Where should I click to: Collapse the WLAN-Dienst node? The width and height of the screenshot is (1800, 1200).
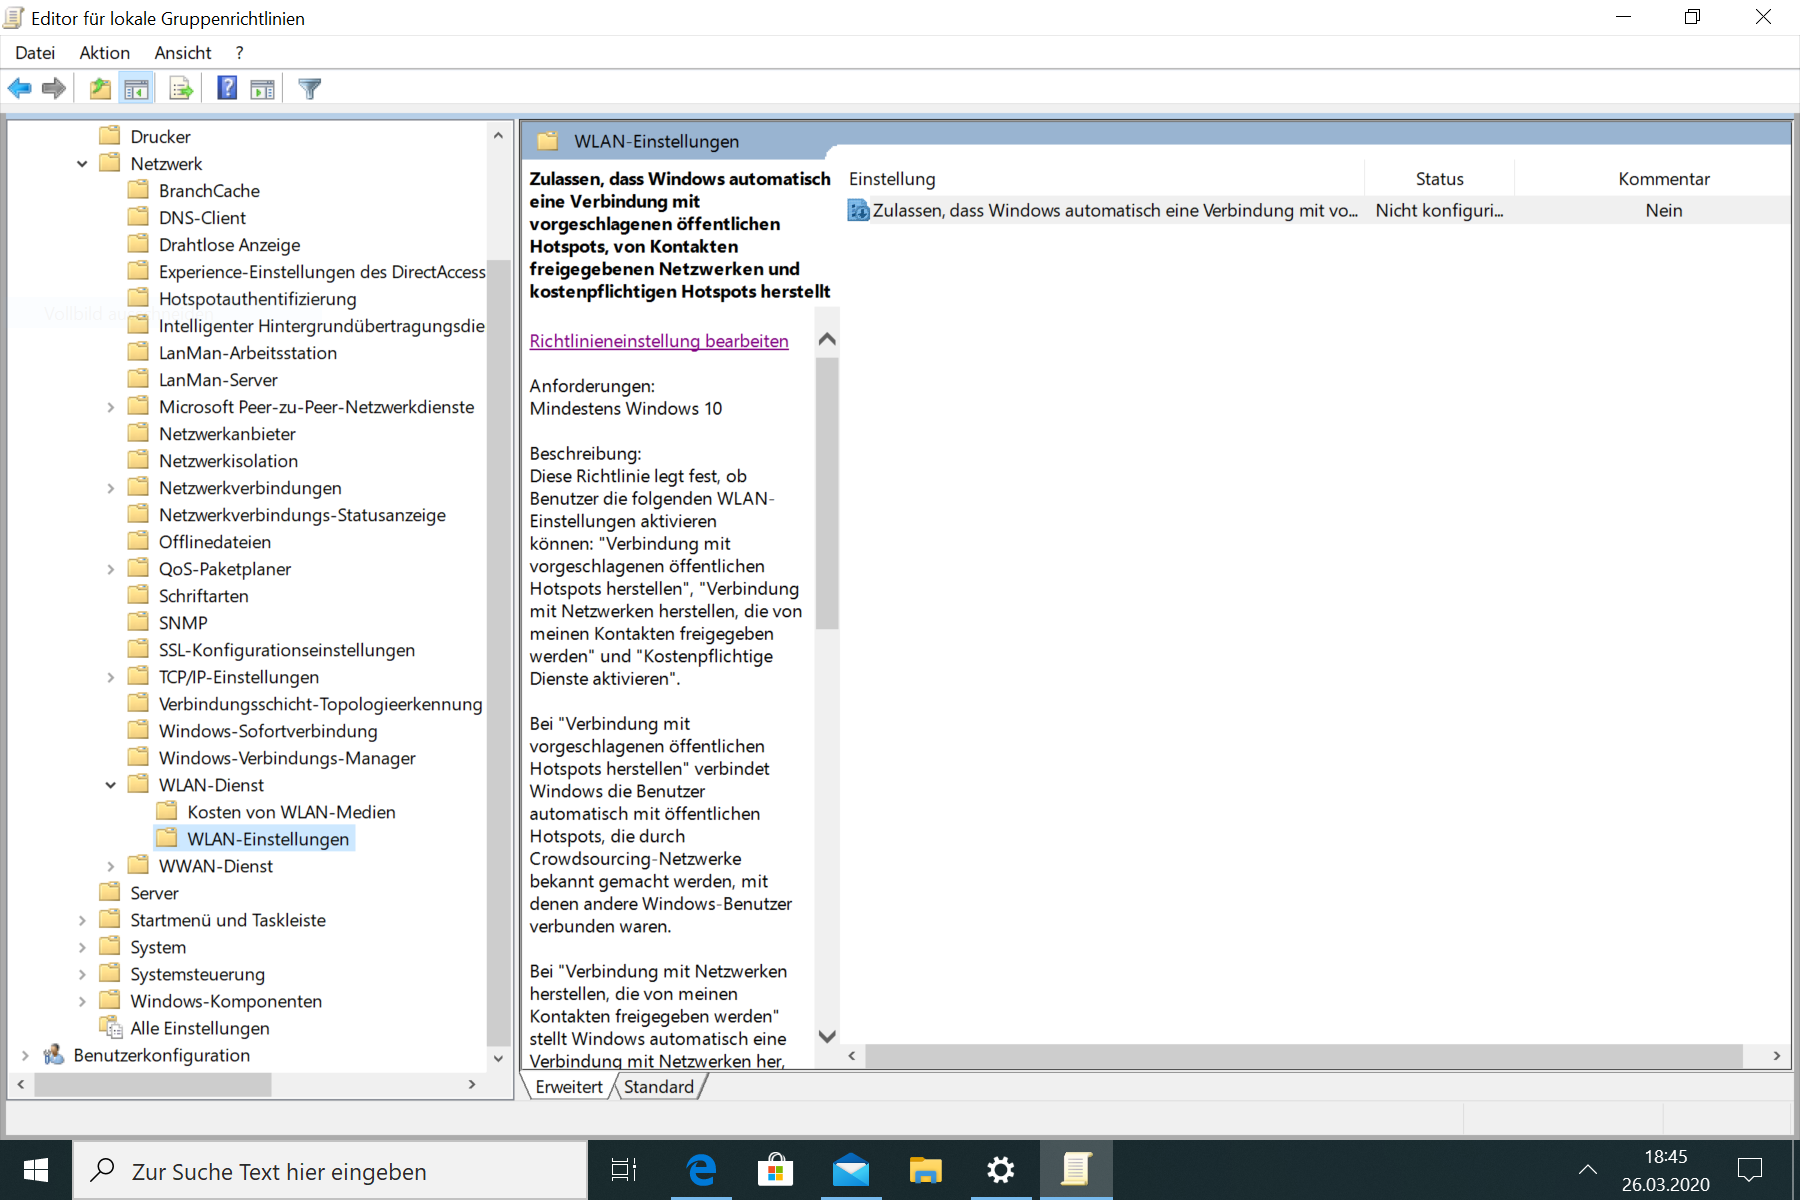pyautogui.click(x=110, y=784)
